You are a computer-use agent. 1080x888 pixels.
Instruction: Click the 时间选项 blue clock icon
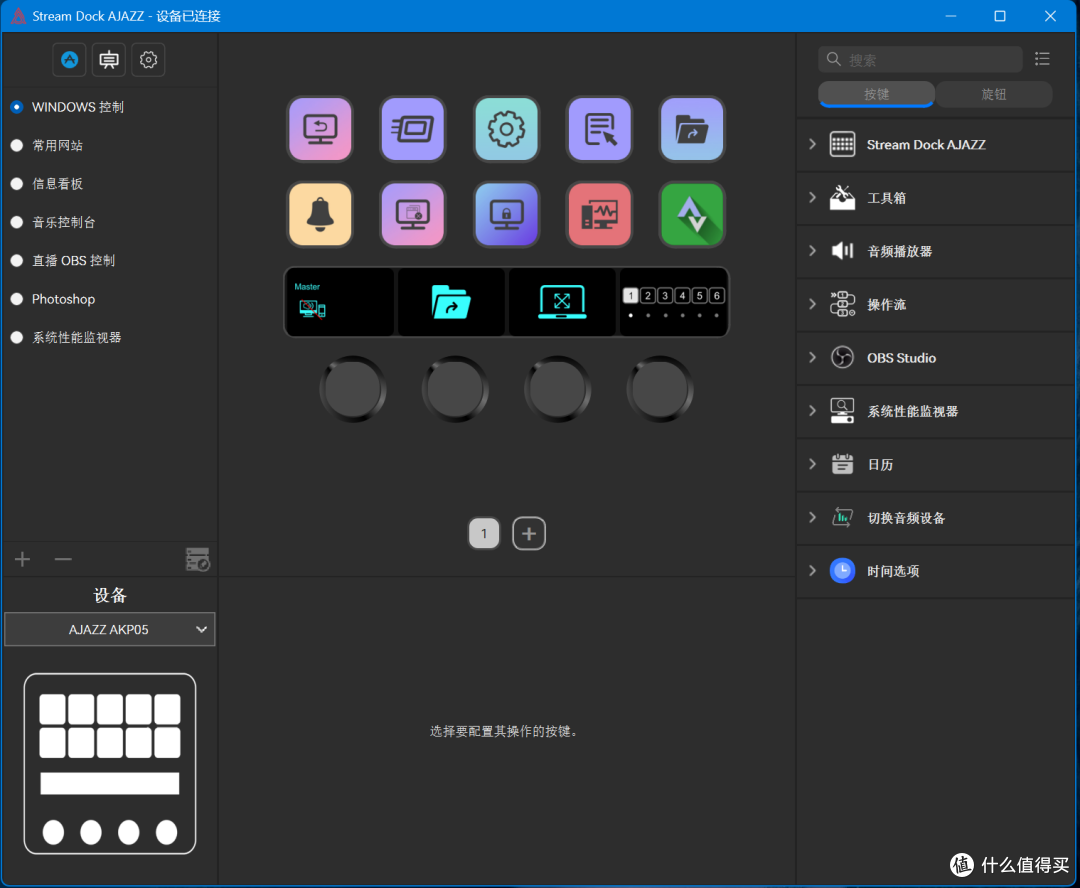(x=842, y=571)
